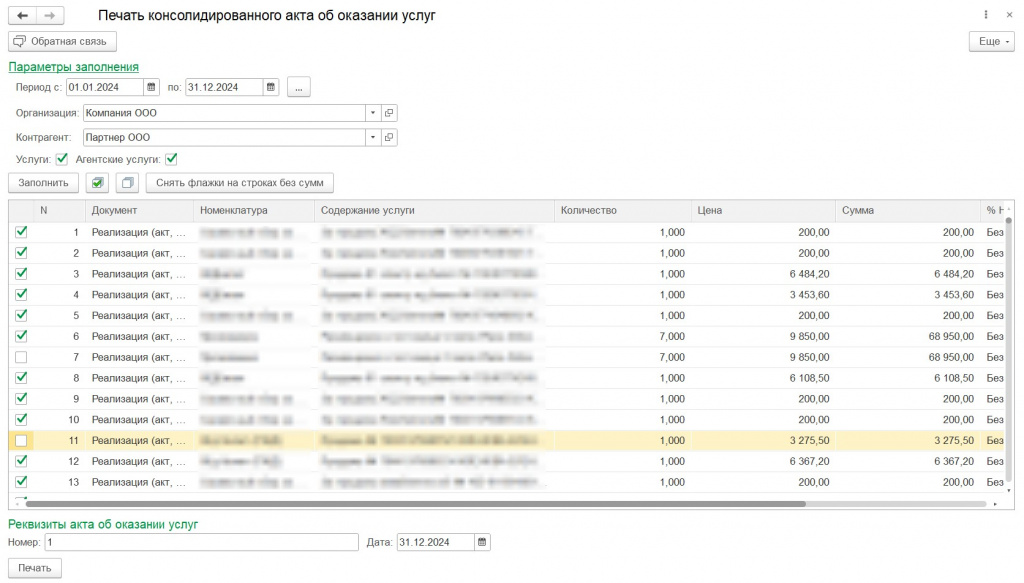Select sum cell 68 950,00 in row 6
The height and width of the screenshot is (583, 1024).
click(907, 336)
